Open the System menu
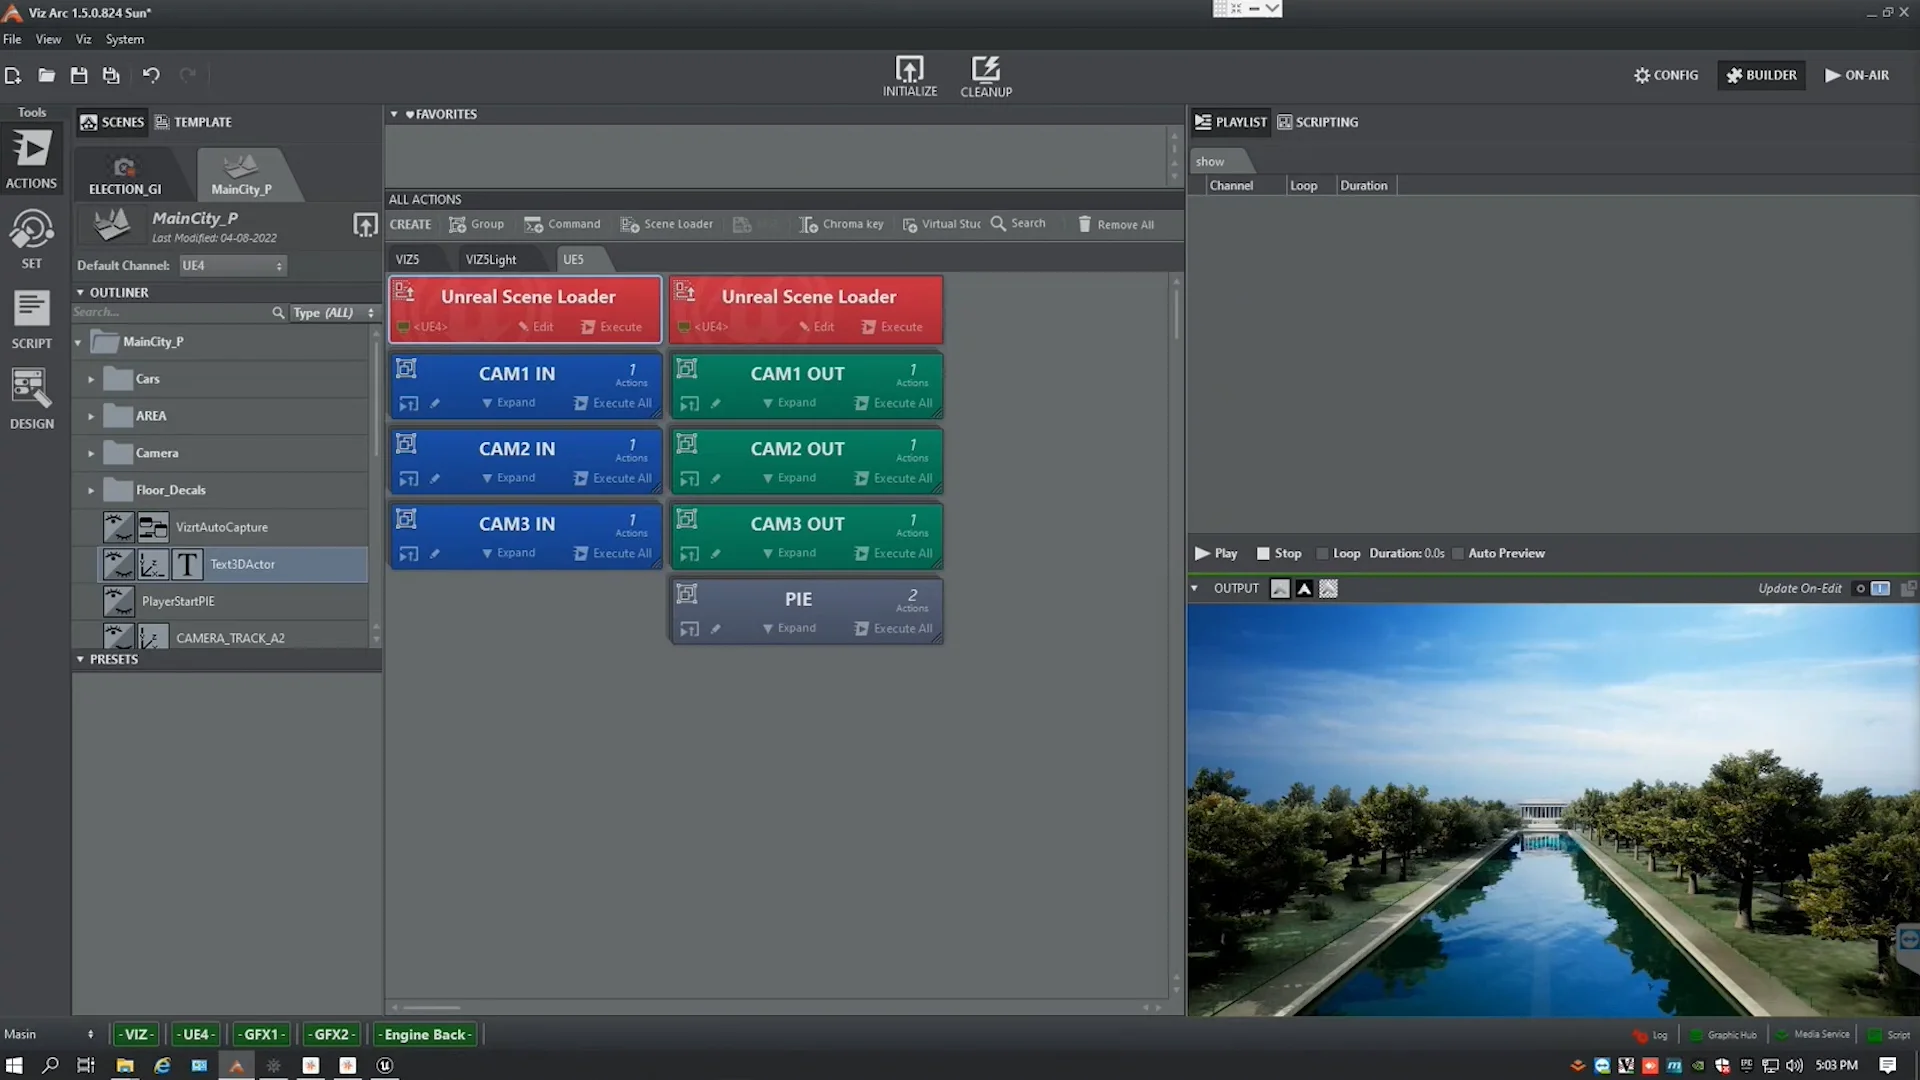Viewport: 1920px width, 1080px height. (124, 39)
